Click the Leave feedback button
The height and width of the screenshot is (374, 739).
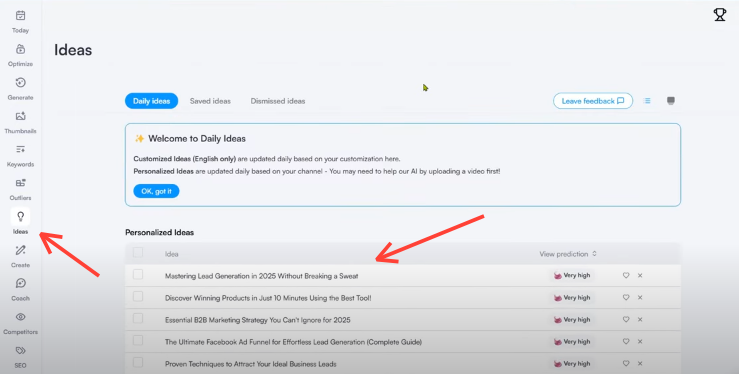click(593, 101)
